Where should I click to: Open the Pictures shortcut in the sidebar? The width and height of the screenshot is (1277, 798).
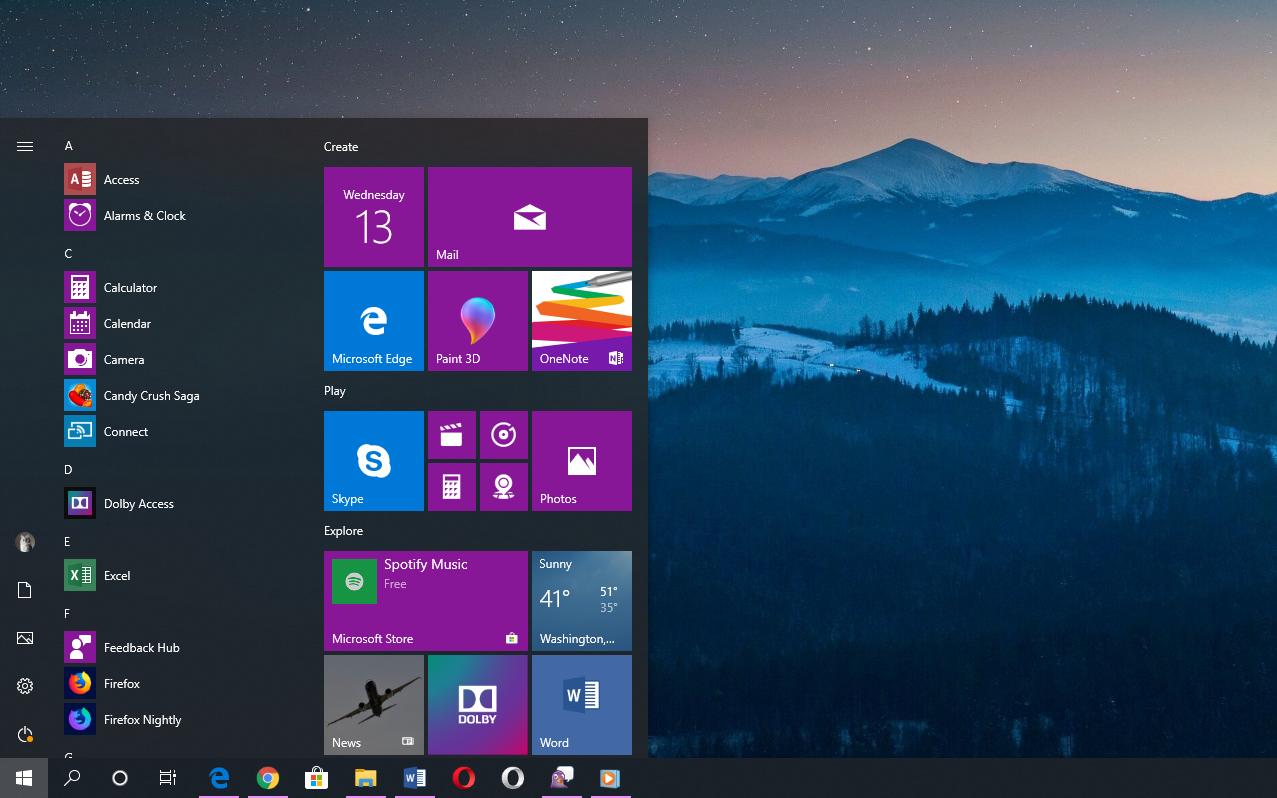(24, 638)
